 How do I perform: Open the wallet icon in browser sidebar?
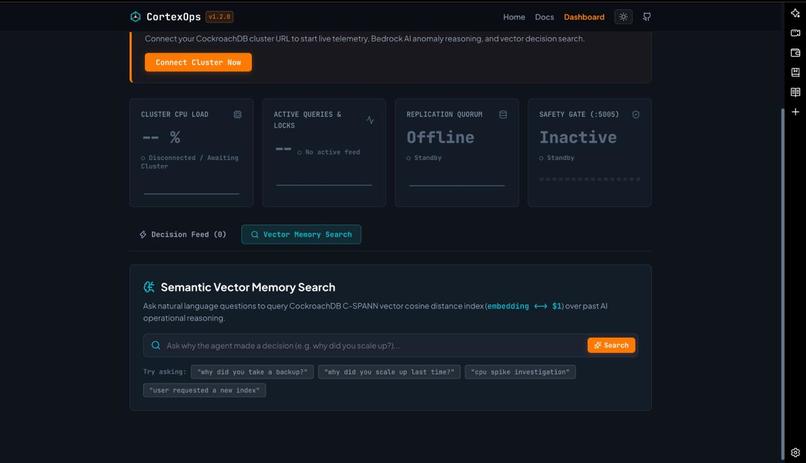(x=795, y=52)
